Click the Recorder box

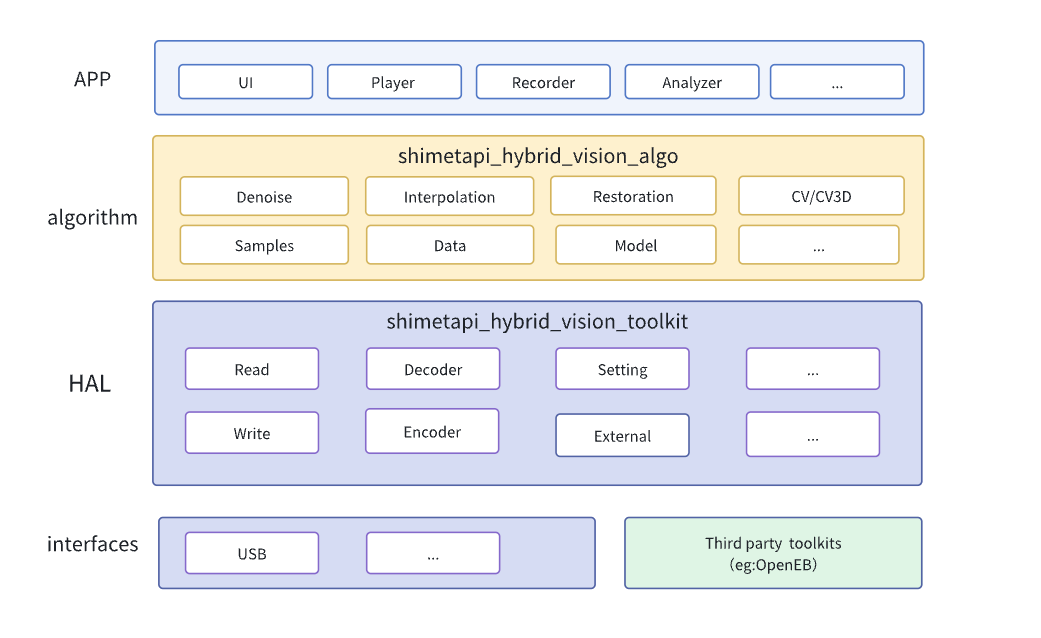pyautogui.click(x=543, y=82)
